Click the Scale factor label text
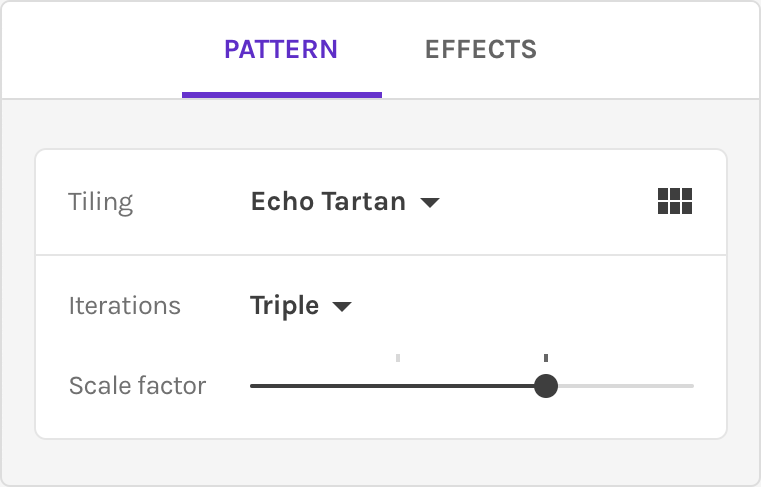Image resolution: width=761 pixels, height=487 pixels. (137, 385)
